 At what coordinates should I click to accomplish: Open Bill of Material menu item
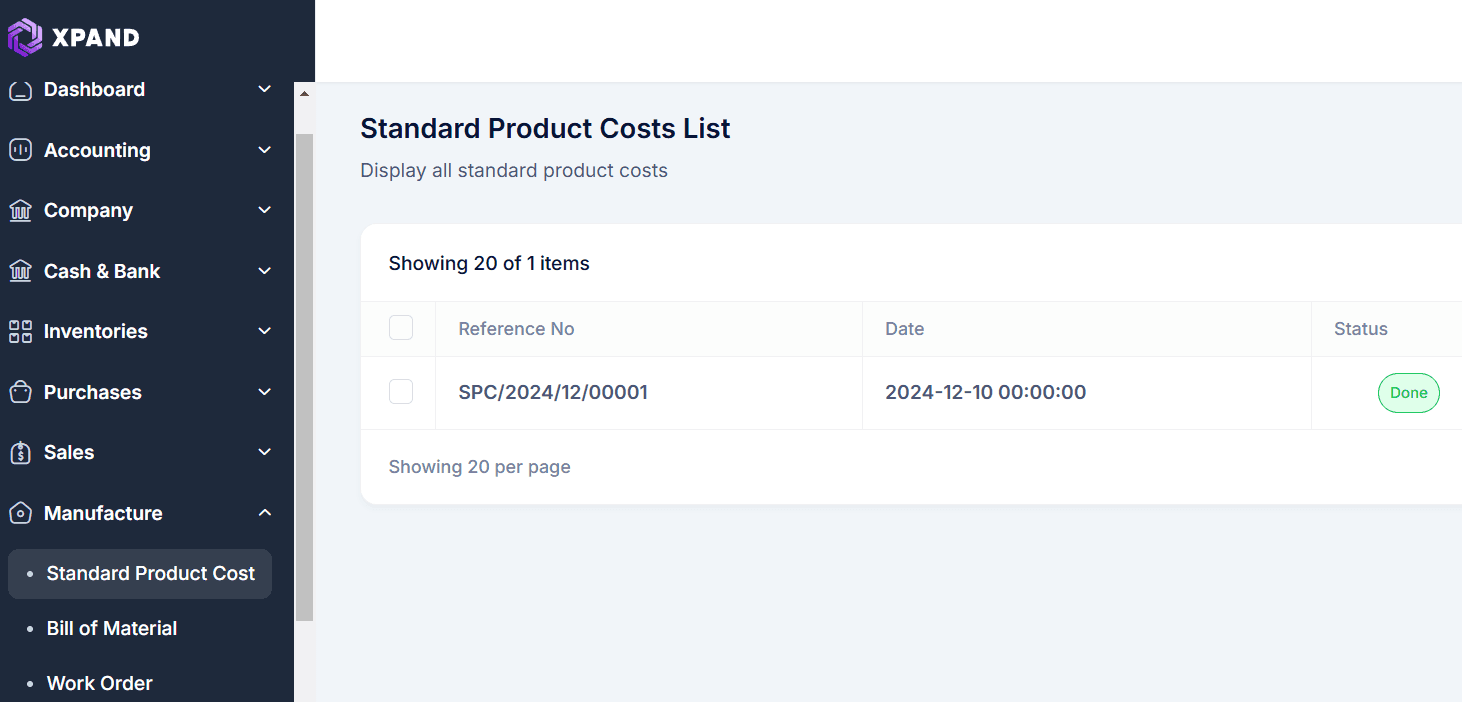(111, 628)
